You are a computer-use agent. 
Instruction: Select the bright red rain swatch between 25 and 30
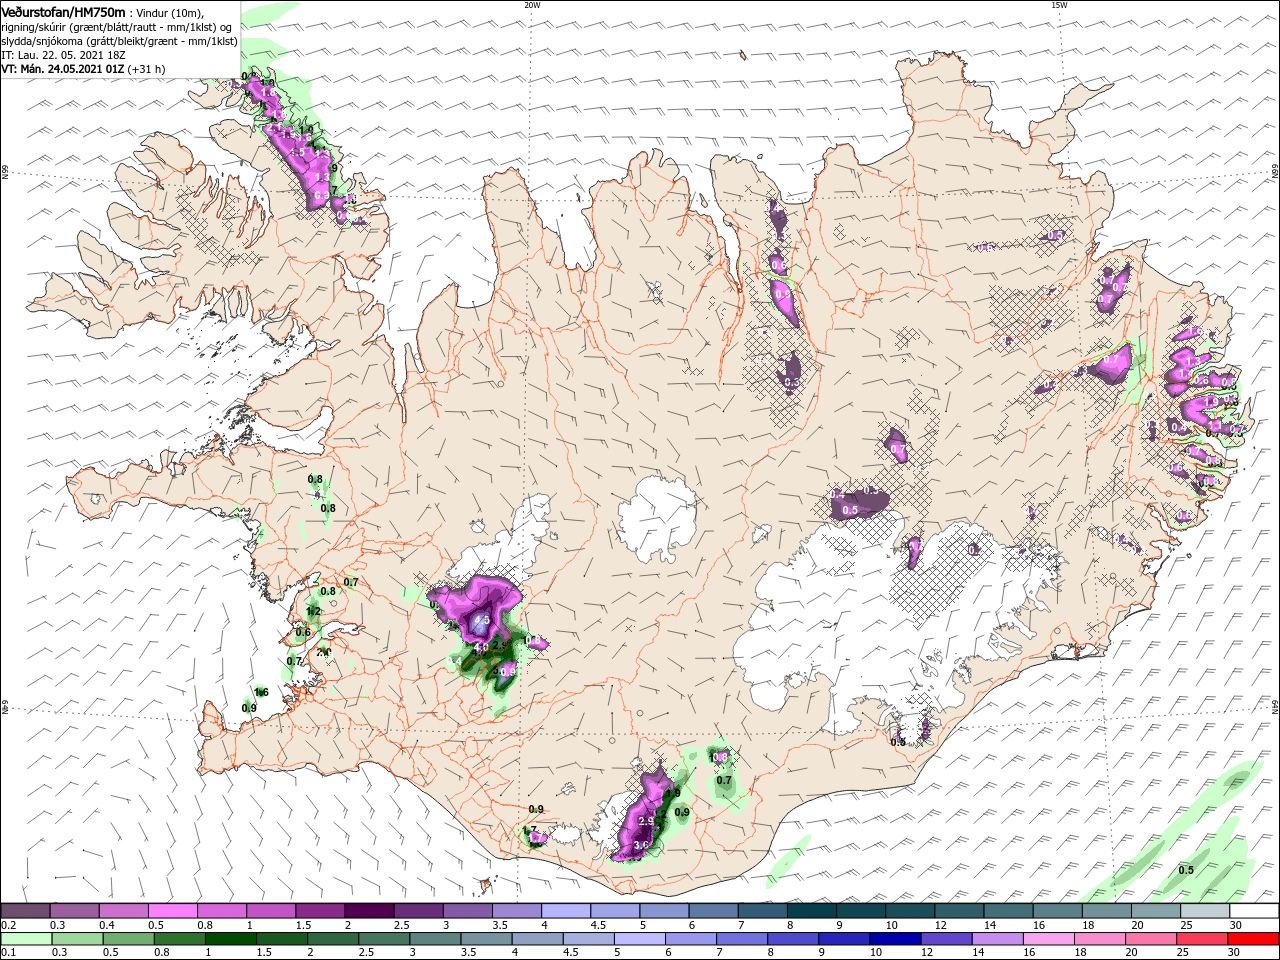click(x=1253, y=940)
